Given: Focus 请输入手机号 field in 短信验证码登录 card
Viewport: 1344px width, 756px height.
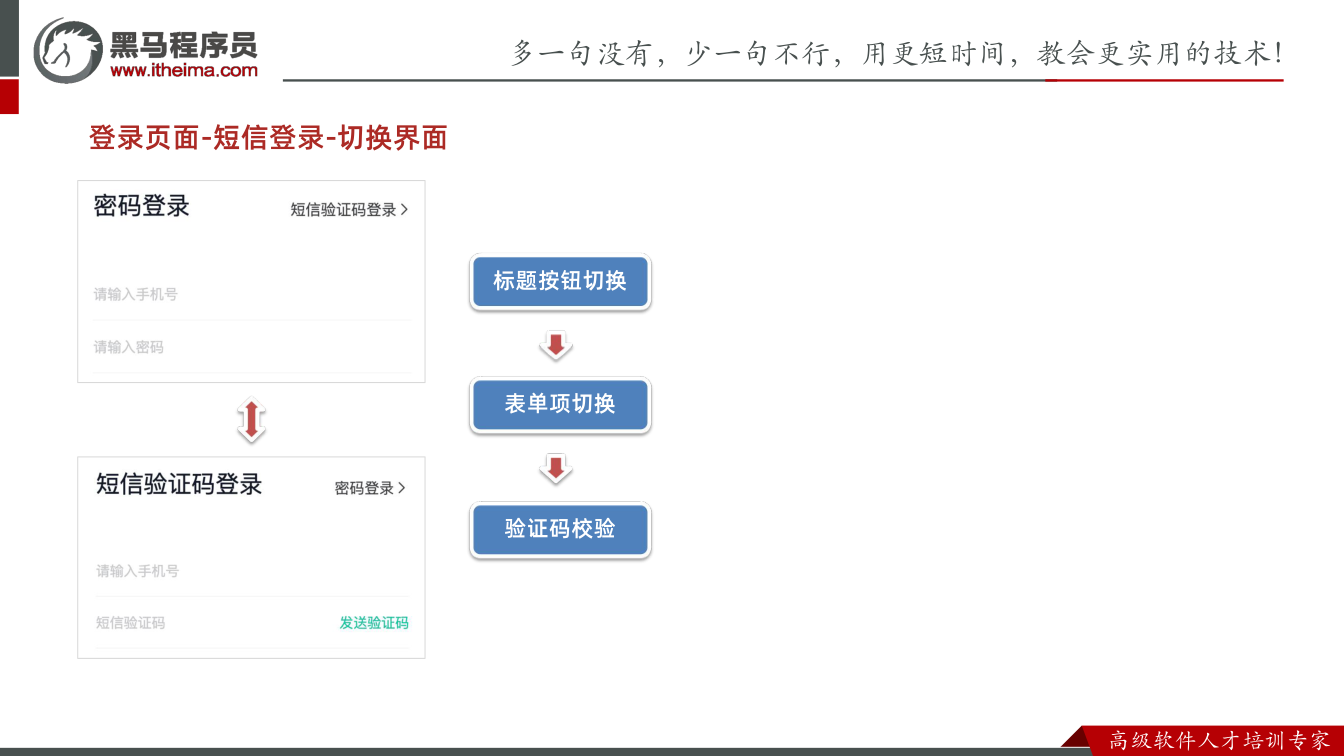Looking at the screenshot, I should (252, 571).
